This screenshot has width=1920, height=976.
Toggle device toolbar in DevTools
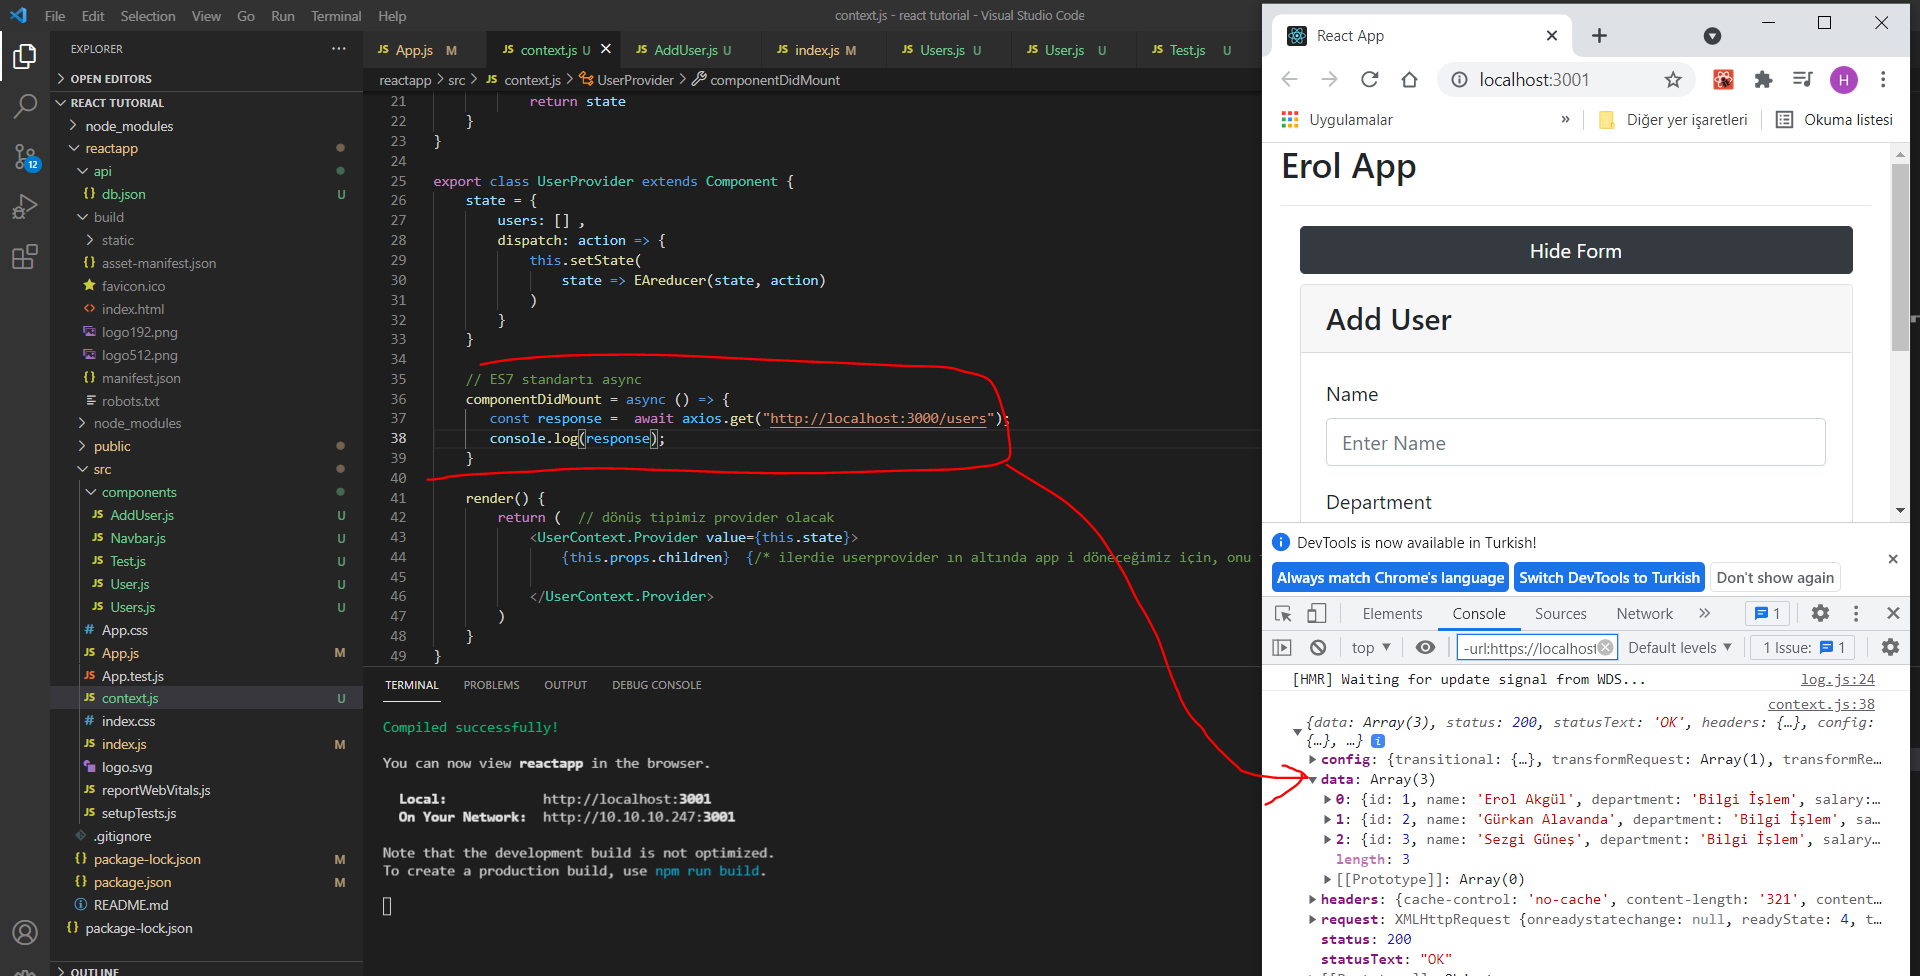pos(1316,613)
